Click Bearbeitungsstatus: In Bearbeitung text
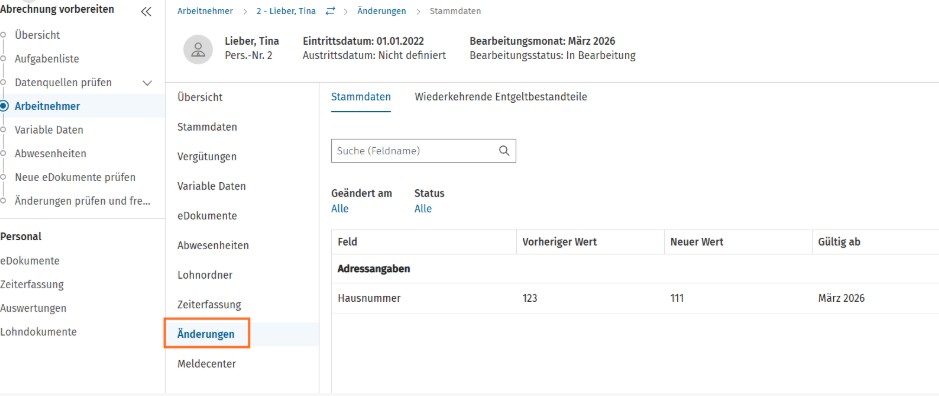 tap(553, 56)
